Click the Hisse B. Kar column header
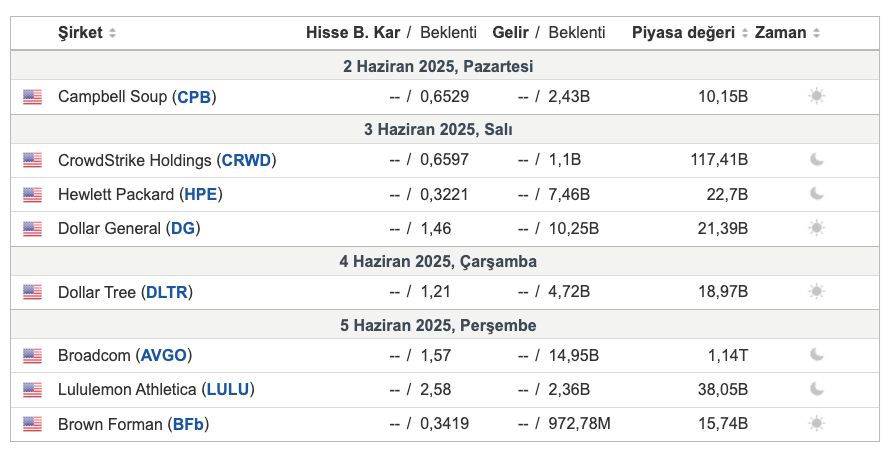 353,33
